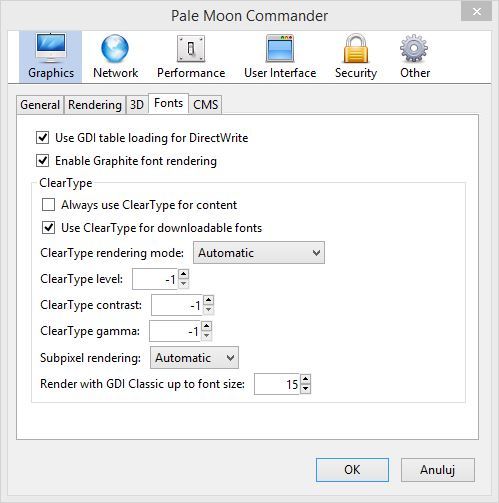Increase ClearType gamma with up arrow
Screen dimensions: 499x503
207,326
